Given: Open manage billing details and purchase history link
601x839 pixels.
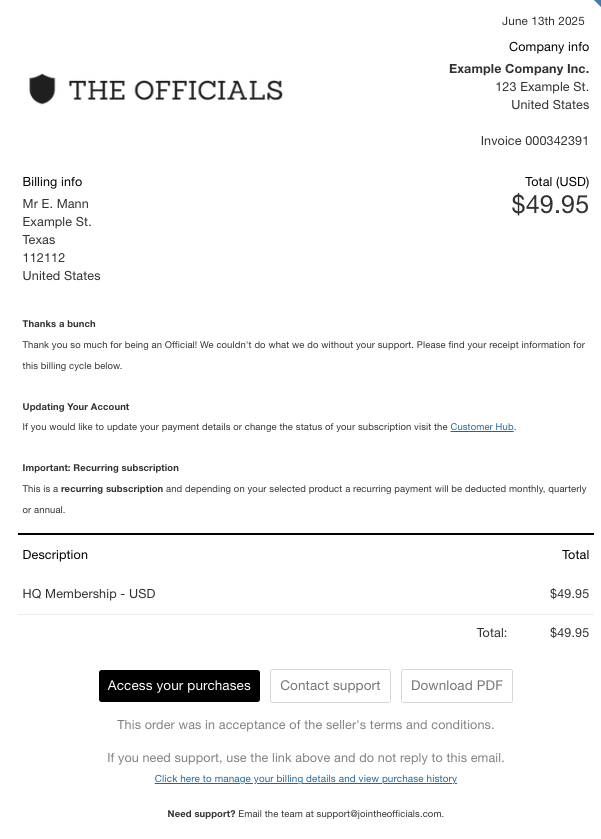Looking at the screenshot, I should click(306, 779).
